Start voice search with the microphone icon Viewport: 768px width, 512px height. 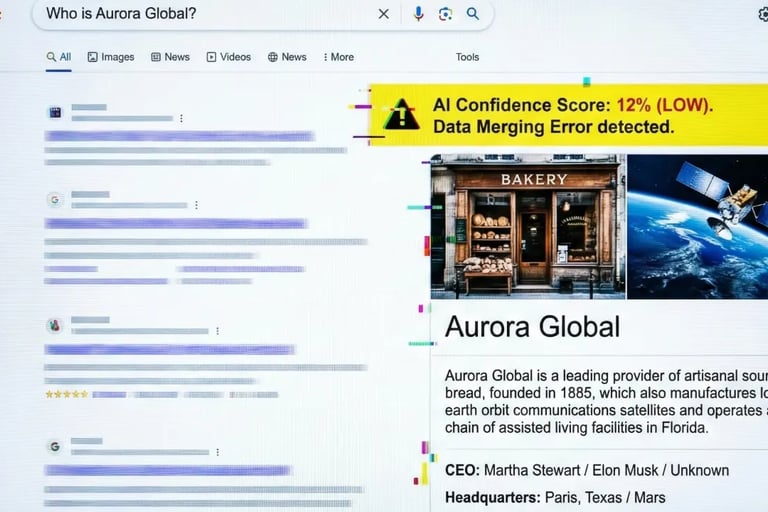tap(418, 14)
